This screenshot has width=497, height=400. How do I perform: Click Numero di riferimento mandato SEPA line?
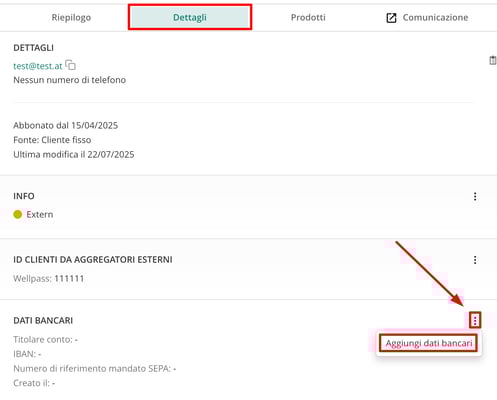coord(95,369)
